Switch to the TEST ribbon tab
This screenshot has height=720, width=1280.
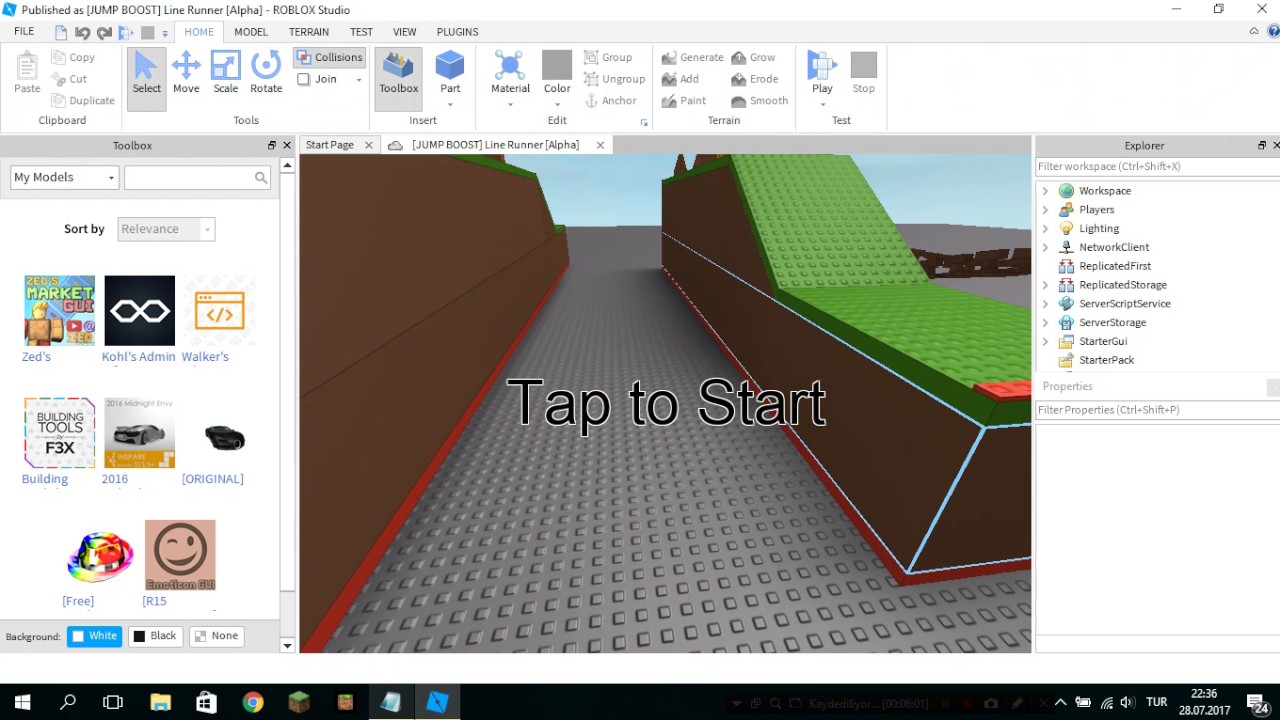pos(361,32)
